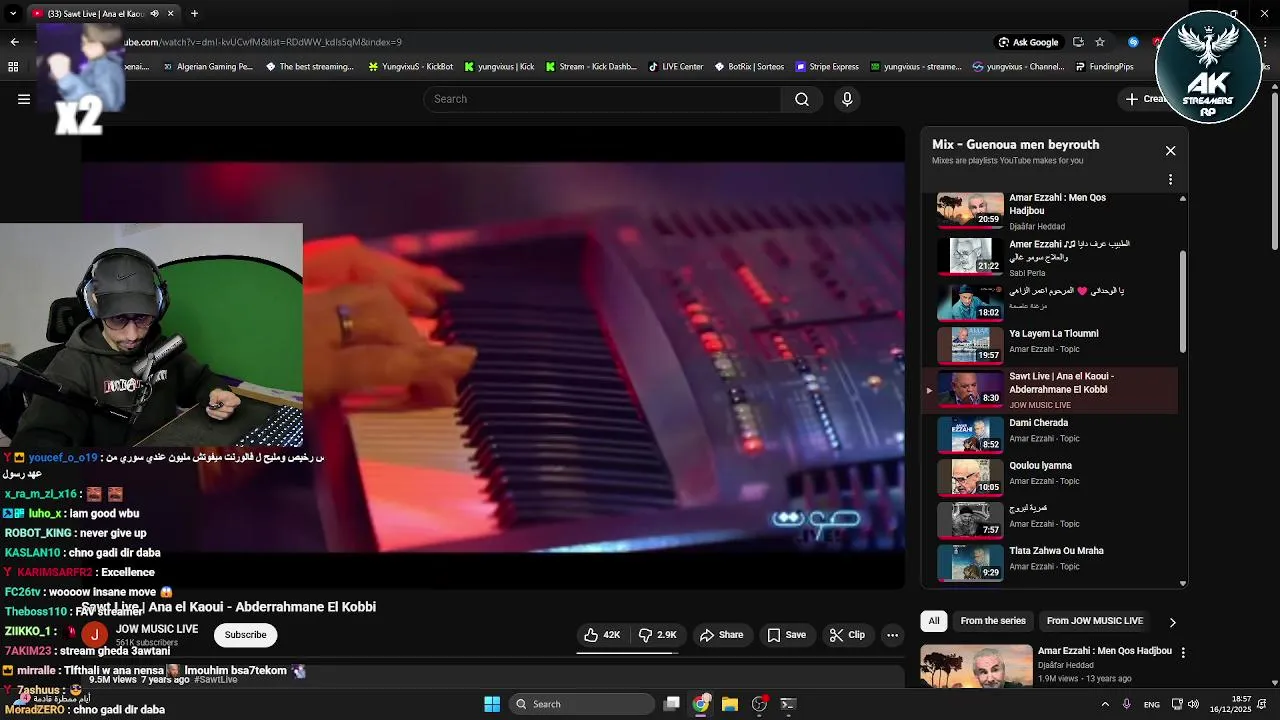Open the #SawtLive hashtag link

[x=216, y=680]
